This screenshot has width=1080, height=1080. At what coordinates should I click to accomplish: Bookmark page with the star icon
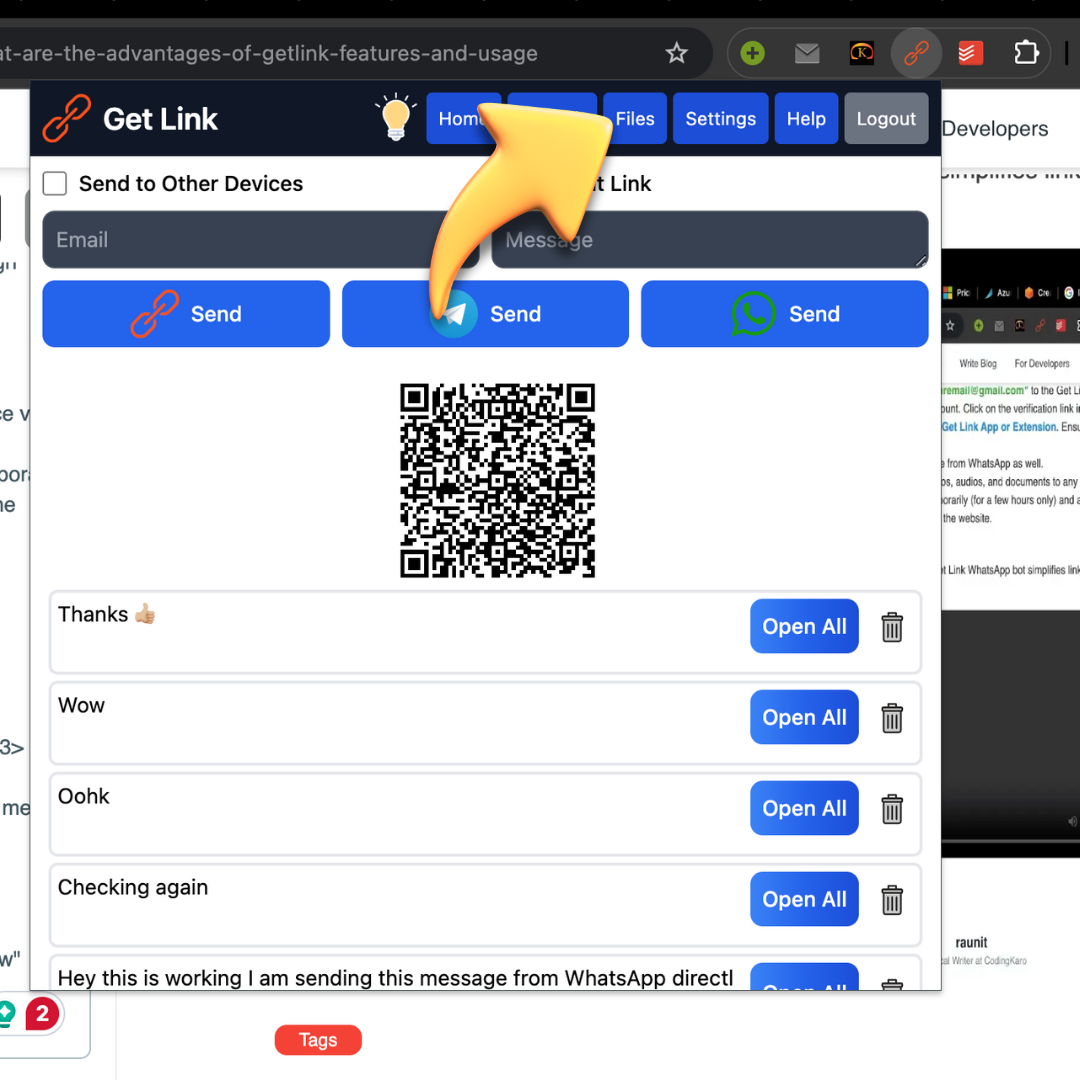[676, 53]
